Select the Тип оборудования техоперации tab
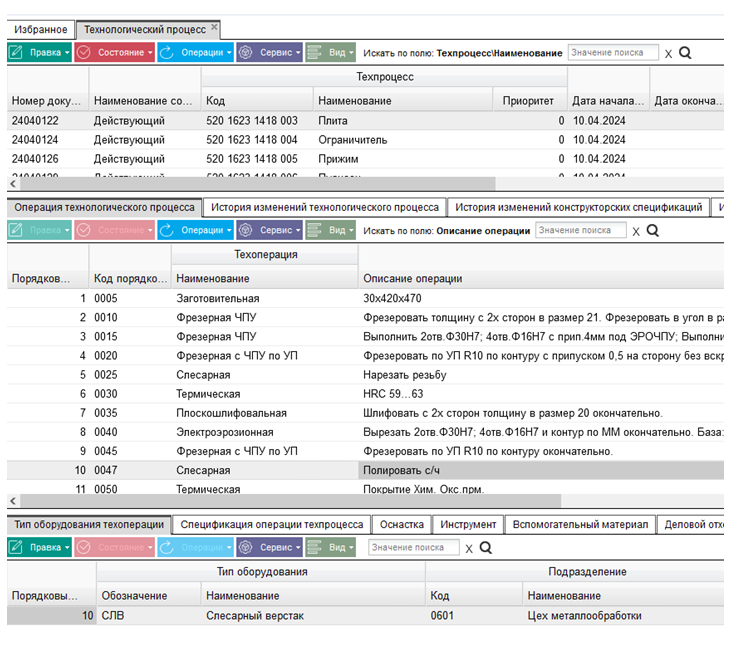Image resolution: width=740 pixels, height=646 pixels. click(89, 525)
